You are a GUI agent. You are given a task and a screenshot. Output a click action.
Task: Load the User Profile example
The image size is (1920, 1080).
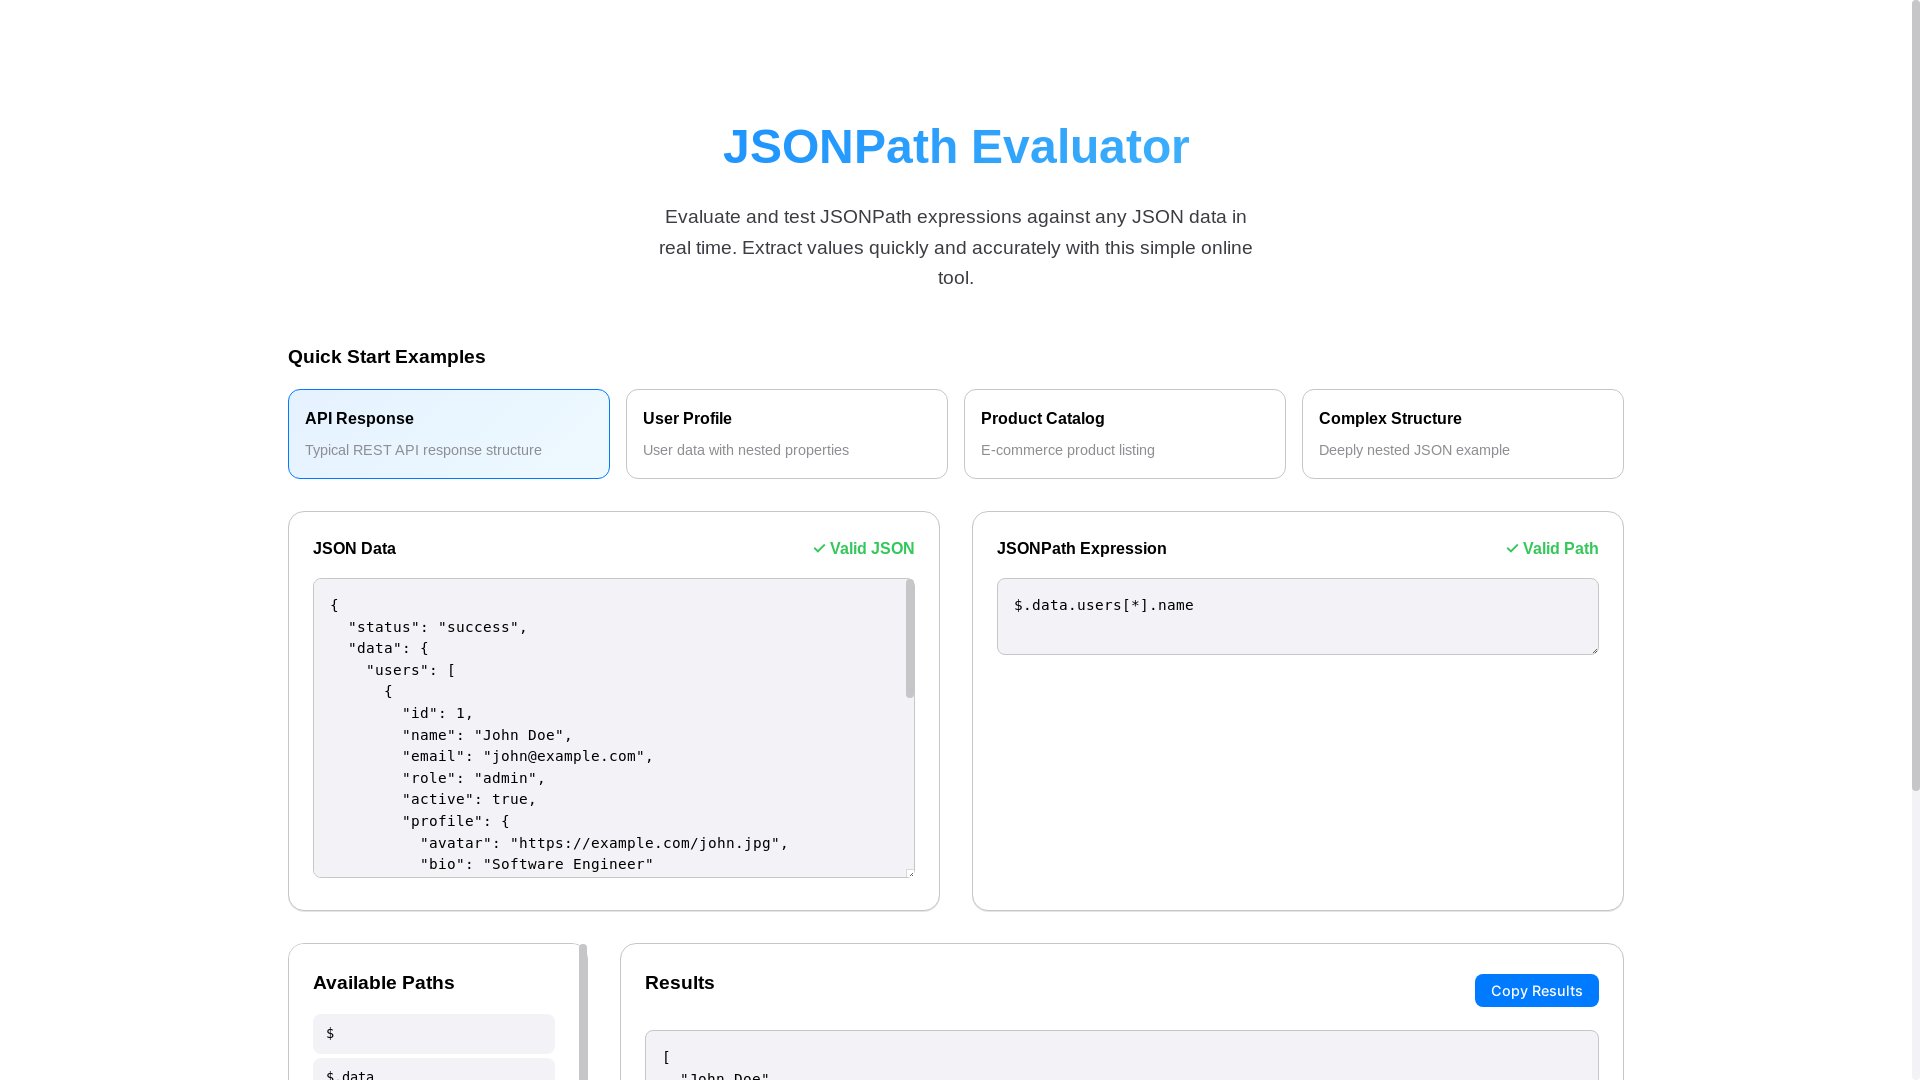click(x=786, y=434)
